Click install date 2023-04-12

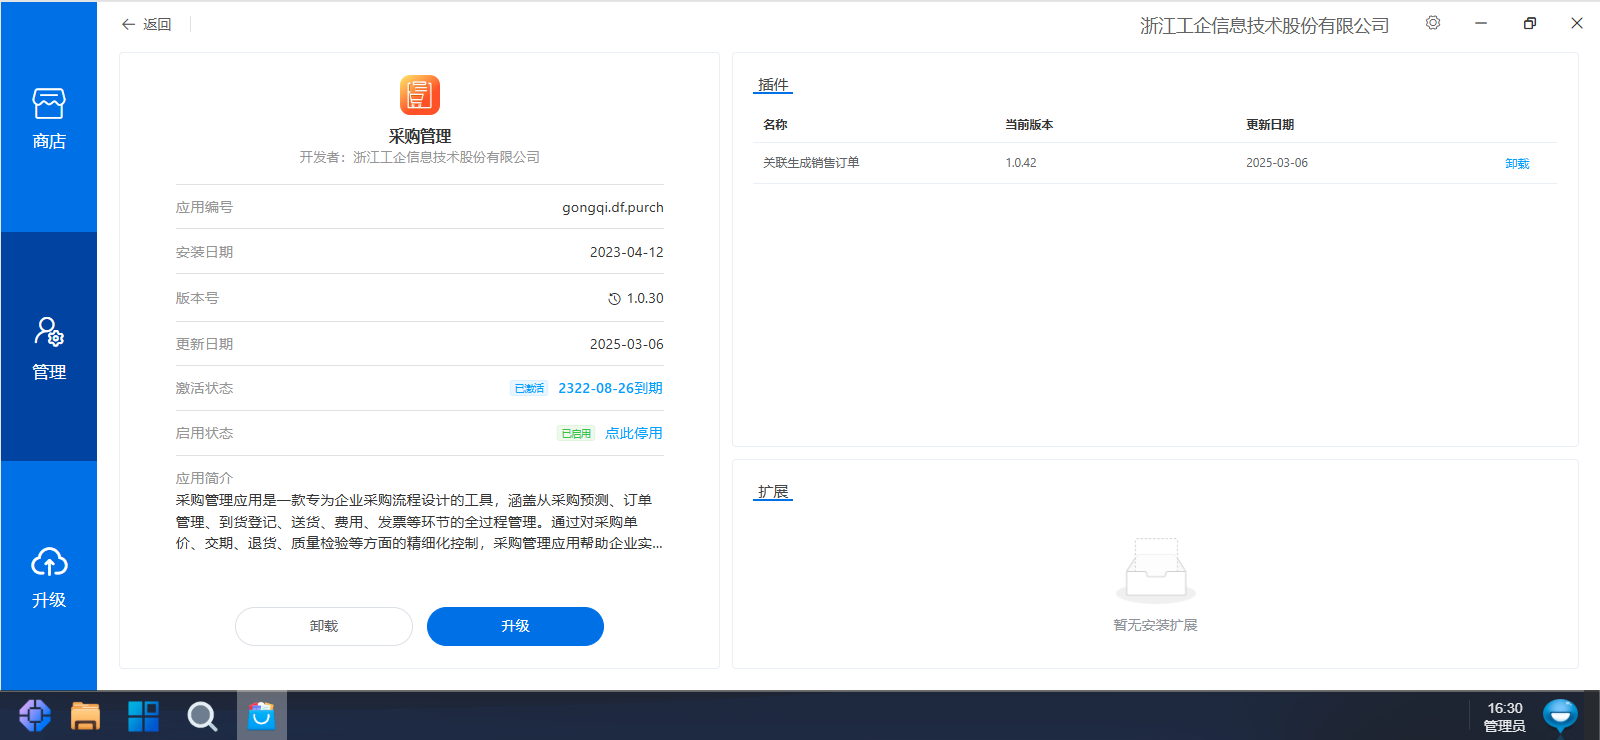[627, 252]
